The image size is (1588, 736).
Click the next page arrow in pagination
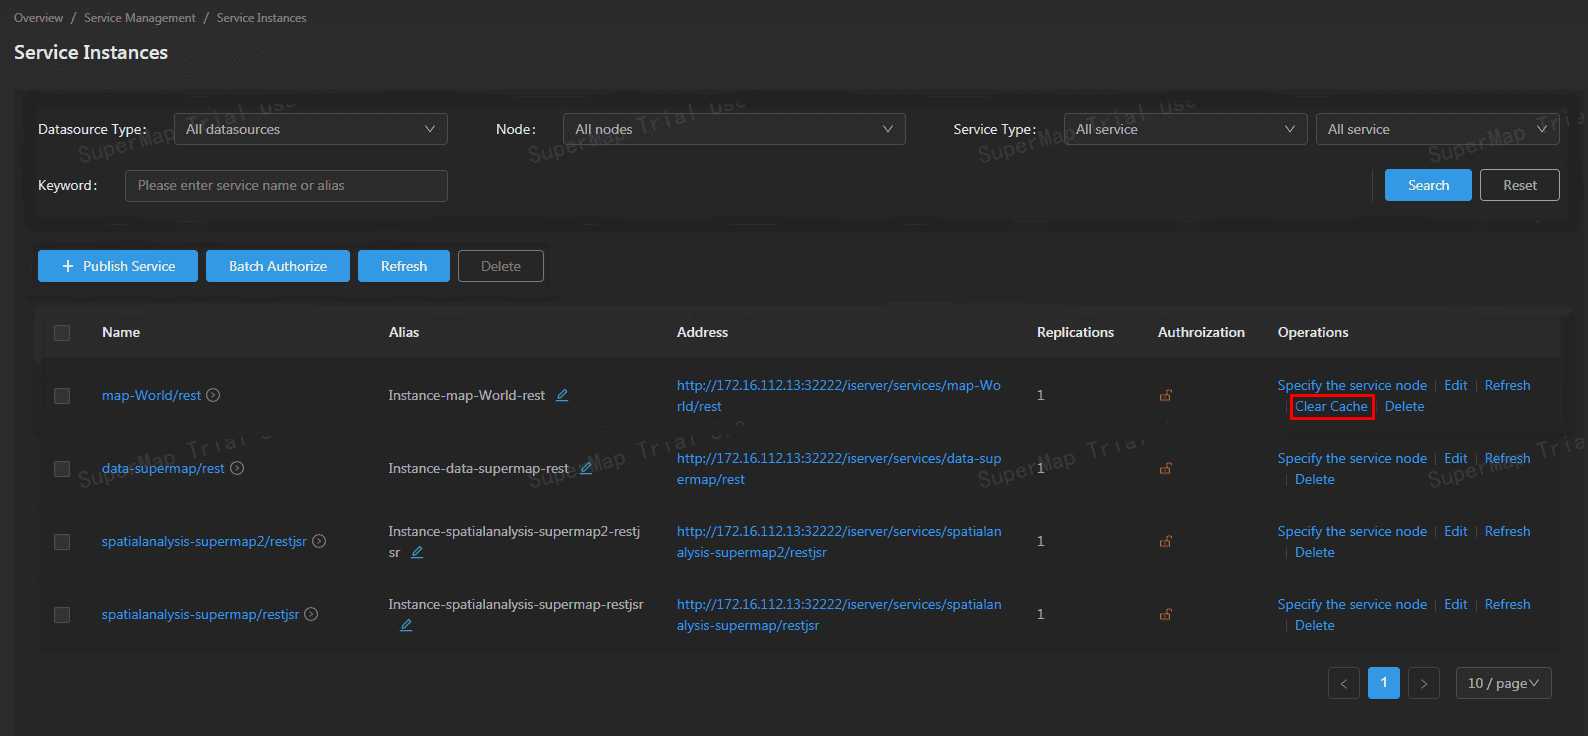tap(1423, 683)
